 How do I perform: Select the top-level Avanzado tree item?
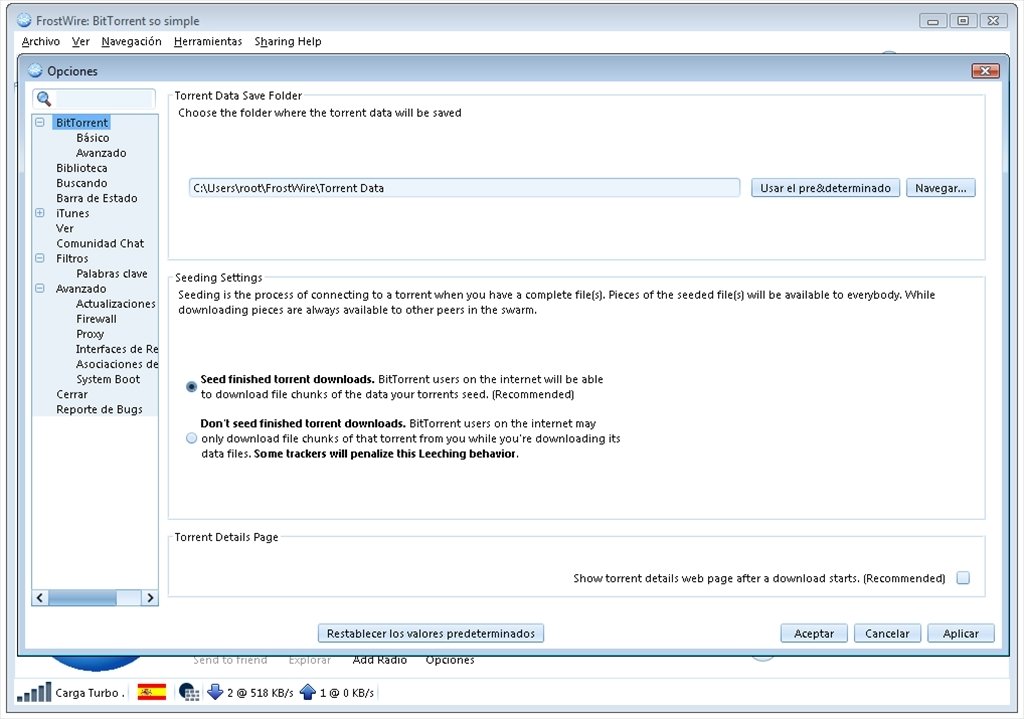(x=81, y=289)
